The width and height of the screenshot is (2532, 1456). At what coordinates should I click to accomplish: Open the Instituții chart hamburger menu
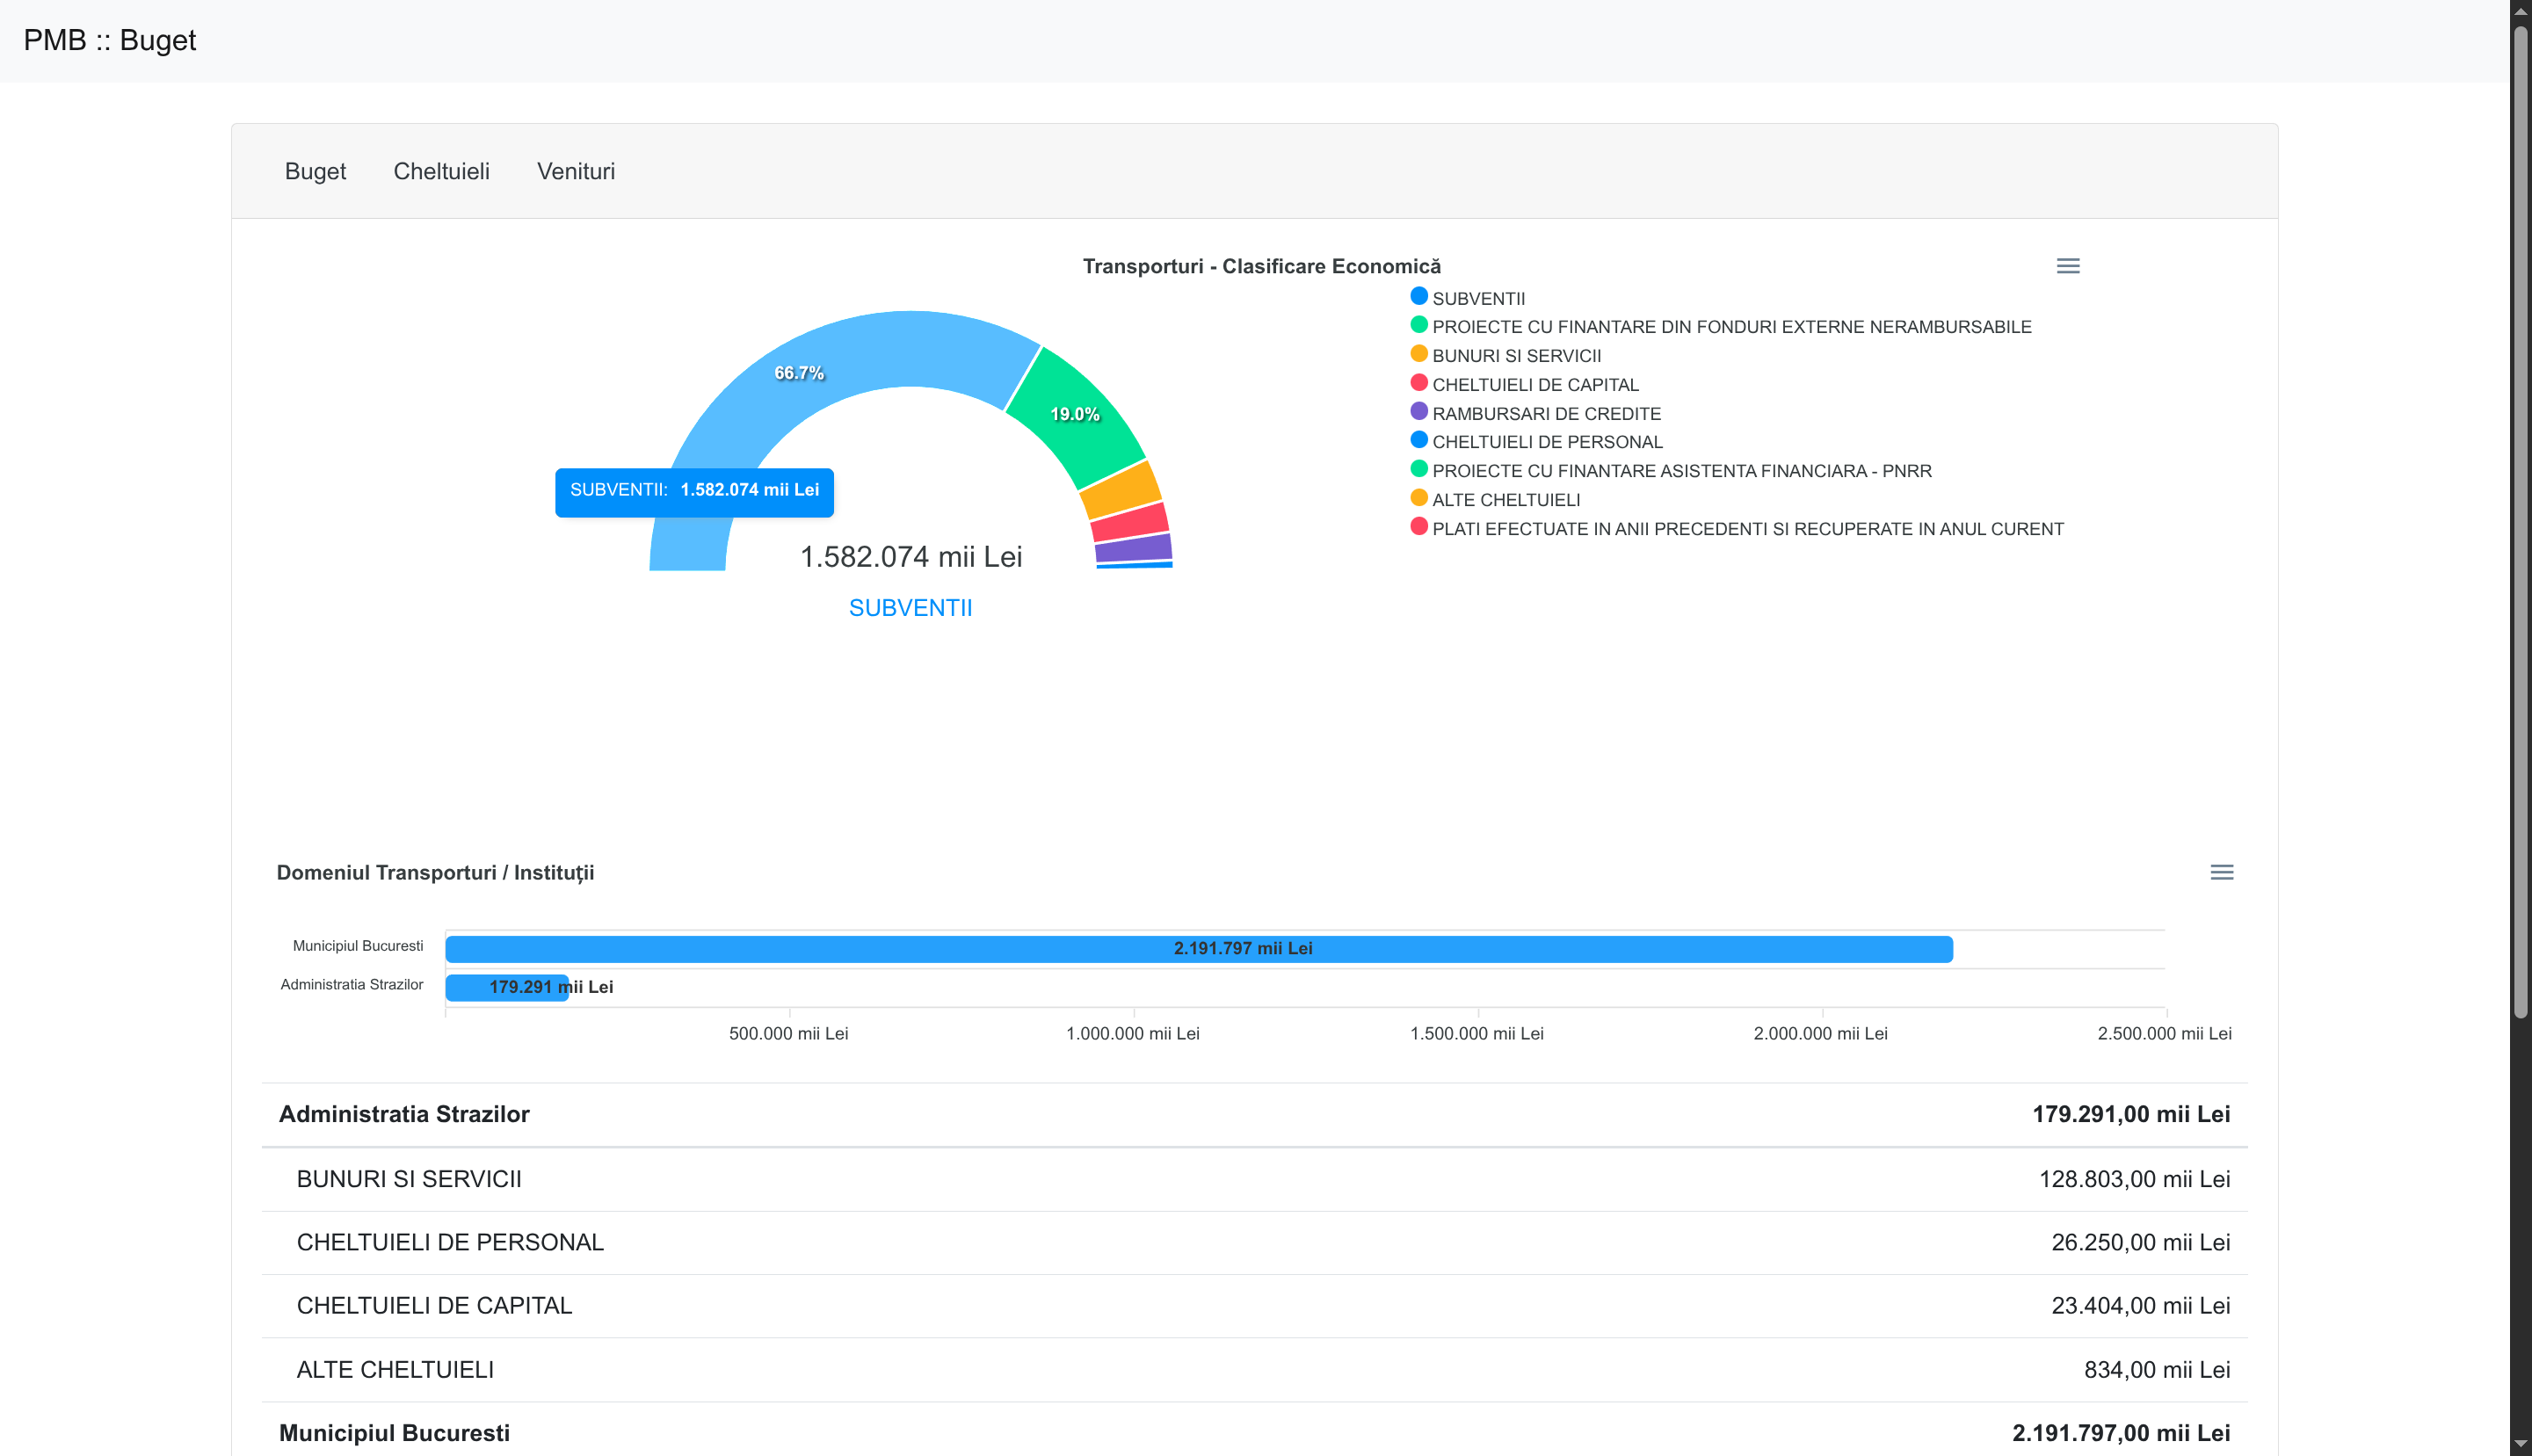(2221, 872)
